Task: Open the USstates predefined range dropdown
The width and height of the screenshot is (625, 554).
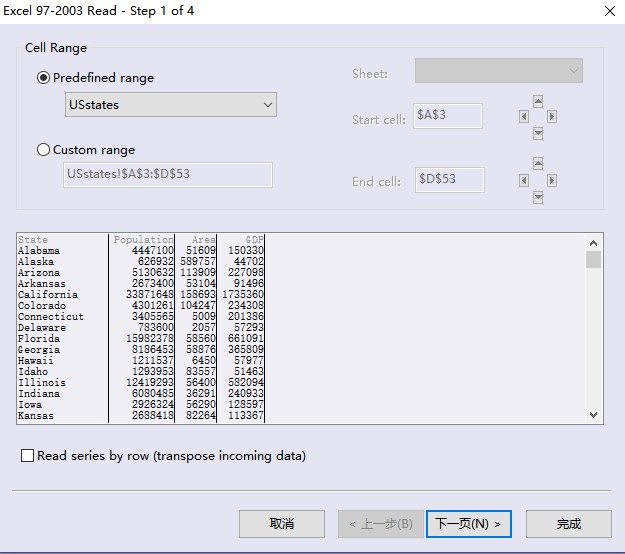Action: pos(171,105)
